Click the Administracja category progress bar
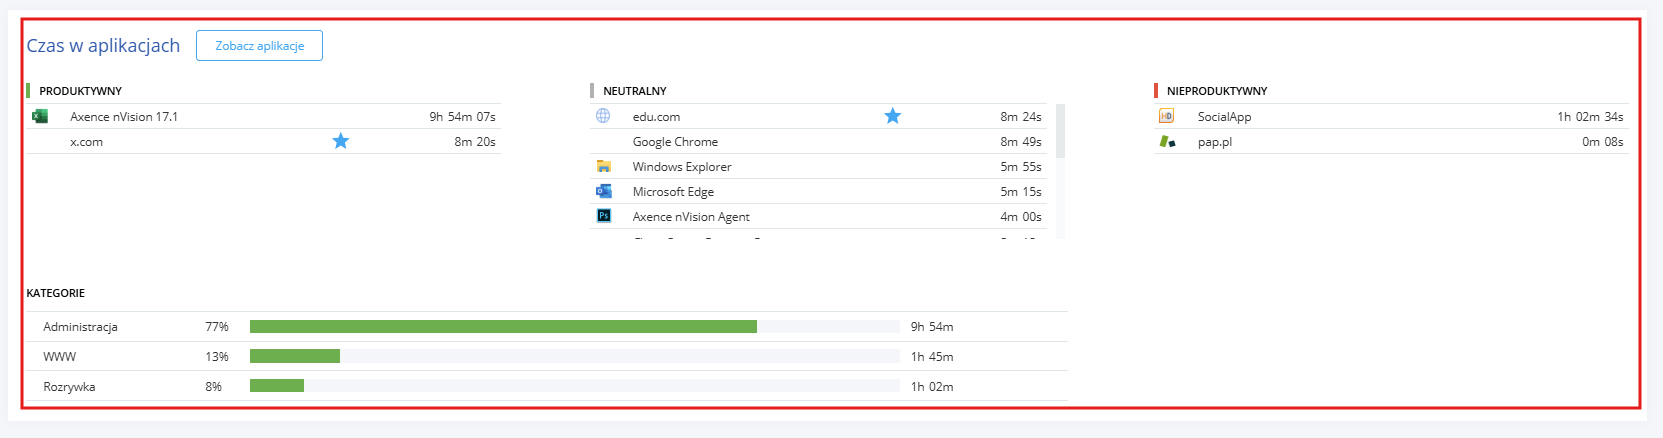Screen dimensions: 1663x438 pyautogui.click(x=575, y=327)
